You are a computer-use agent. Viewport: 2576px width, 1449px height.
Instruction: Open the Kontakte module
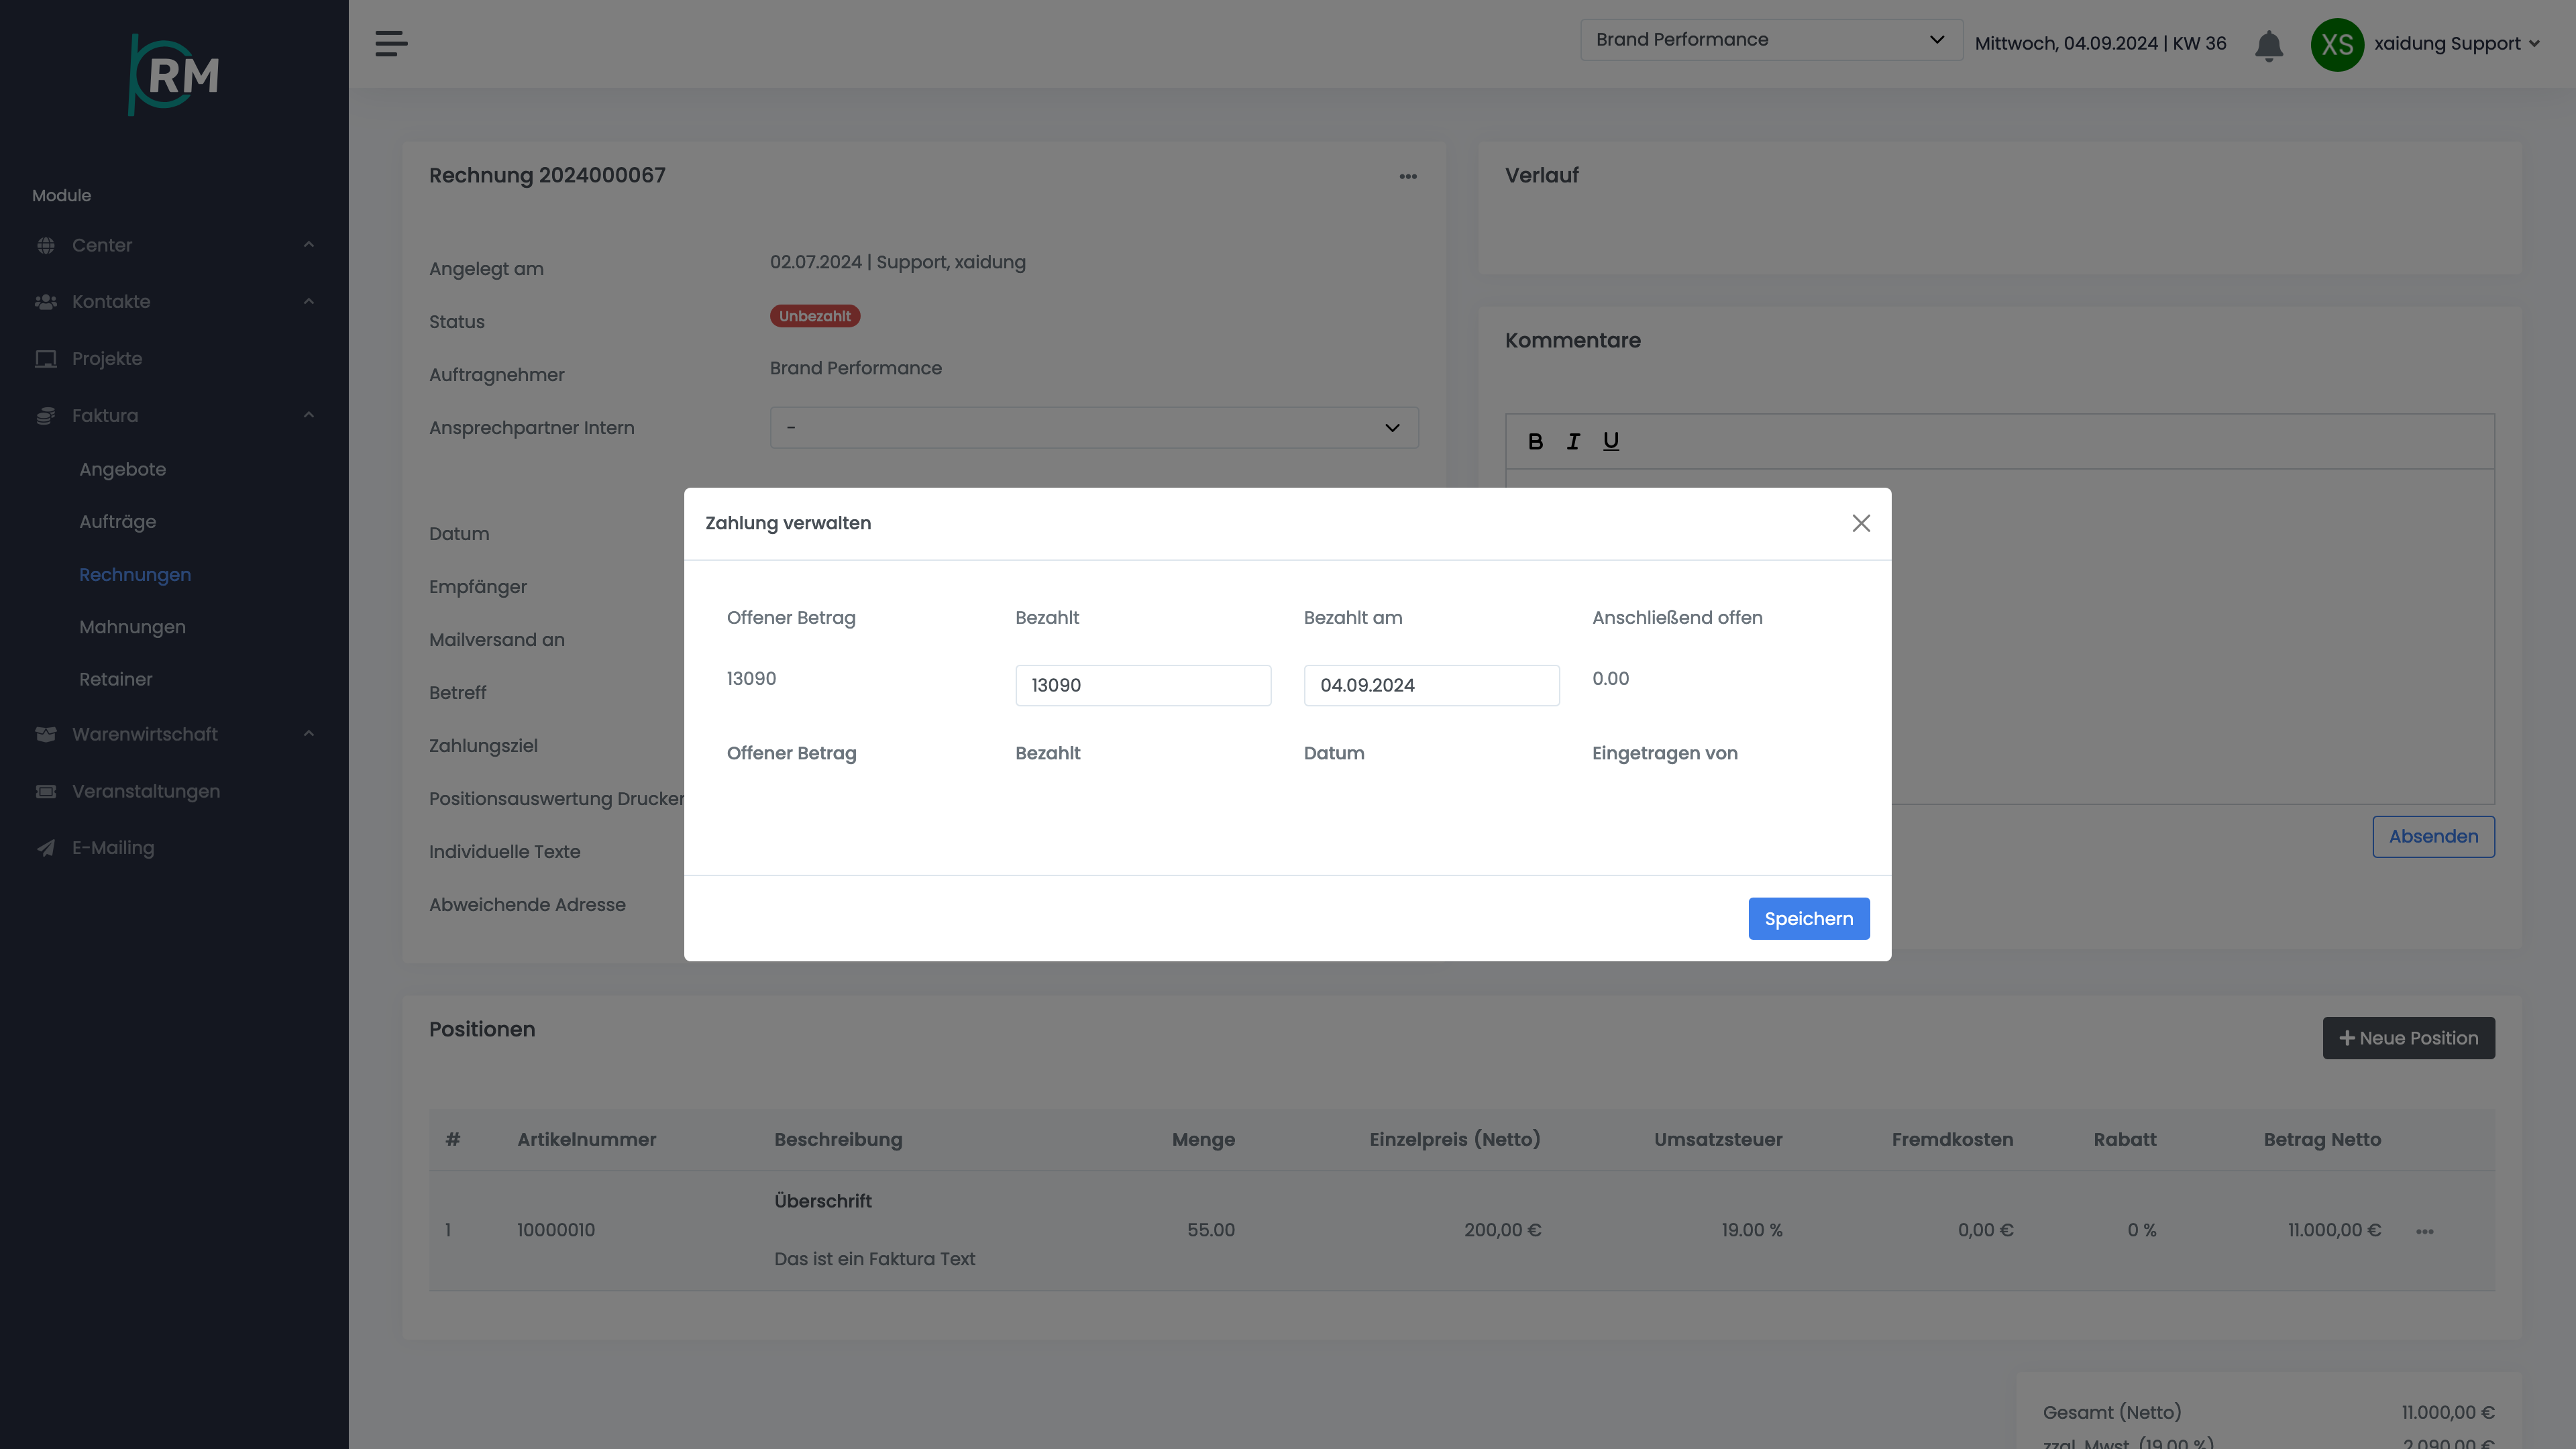tap(111, 302)
